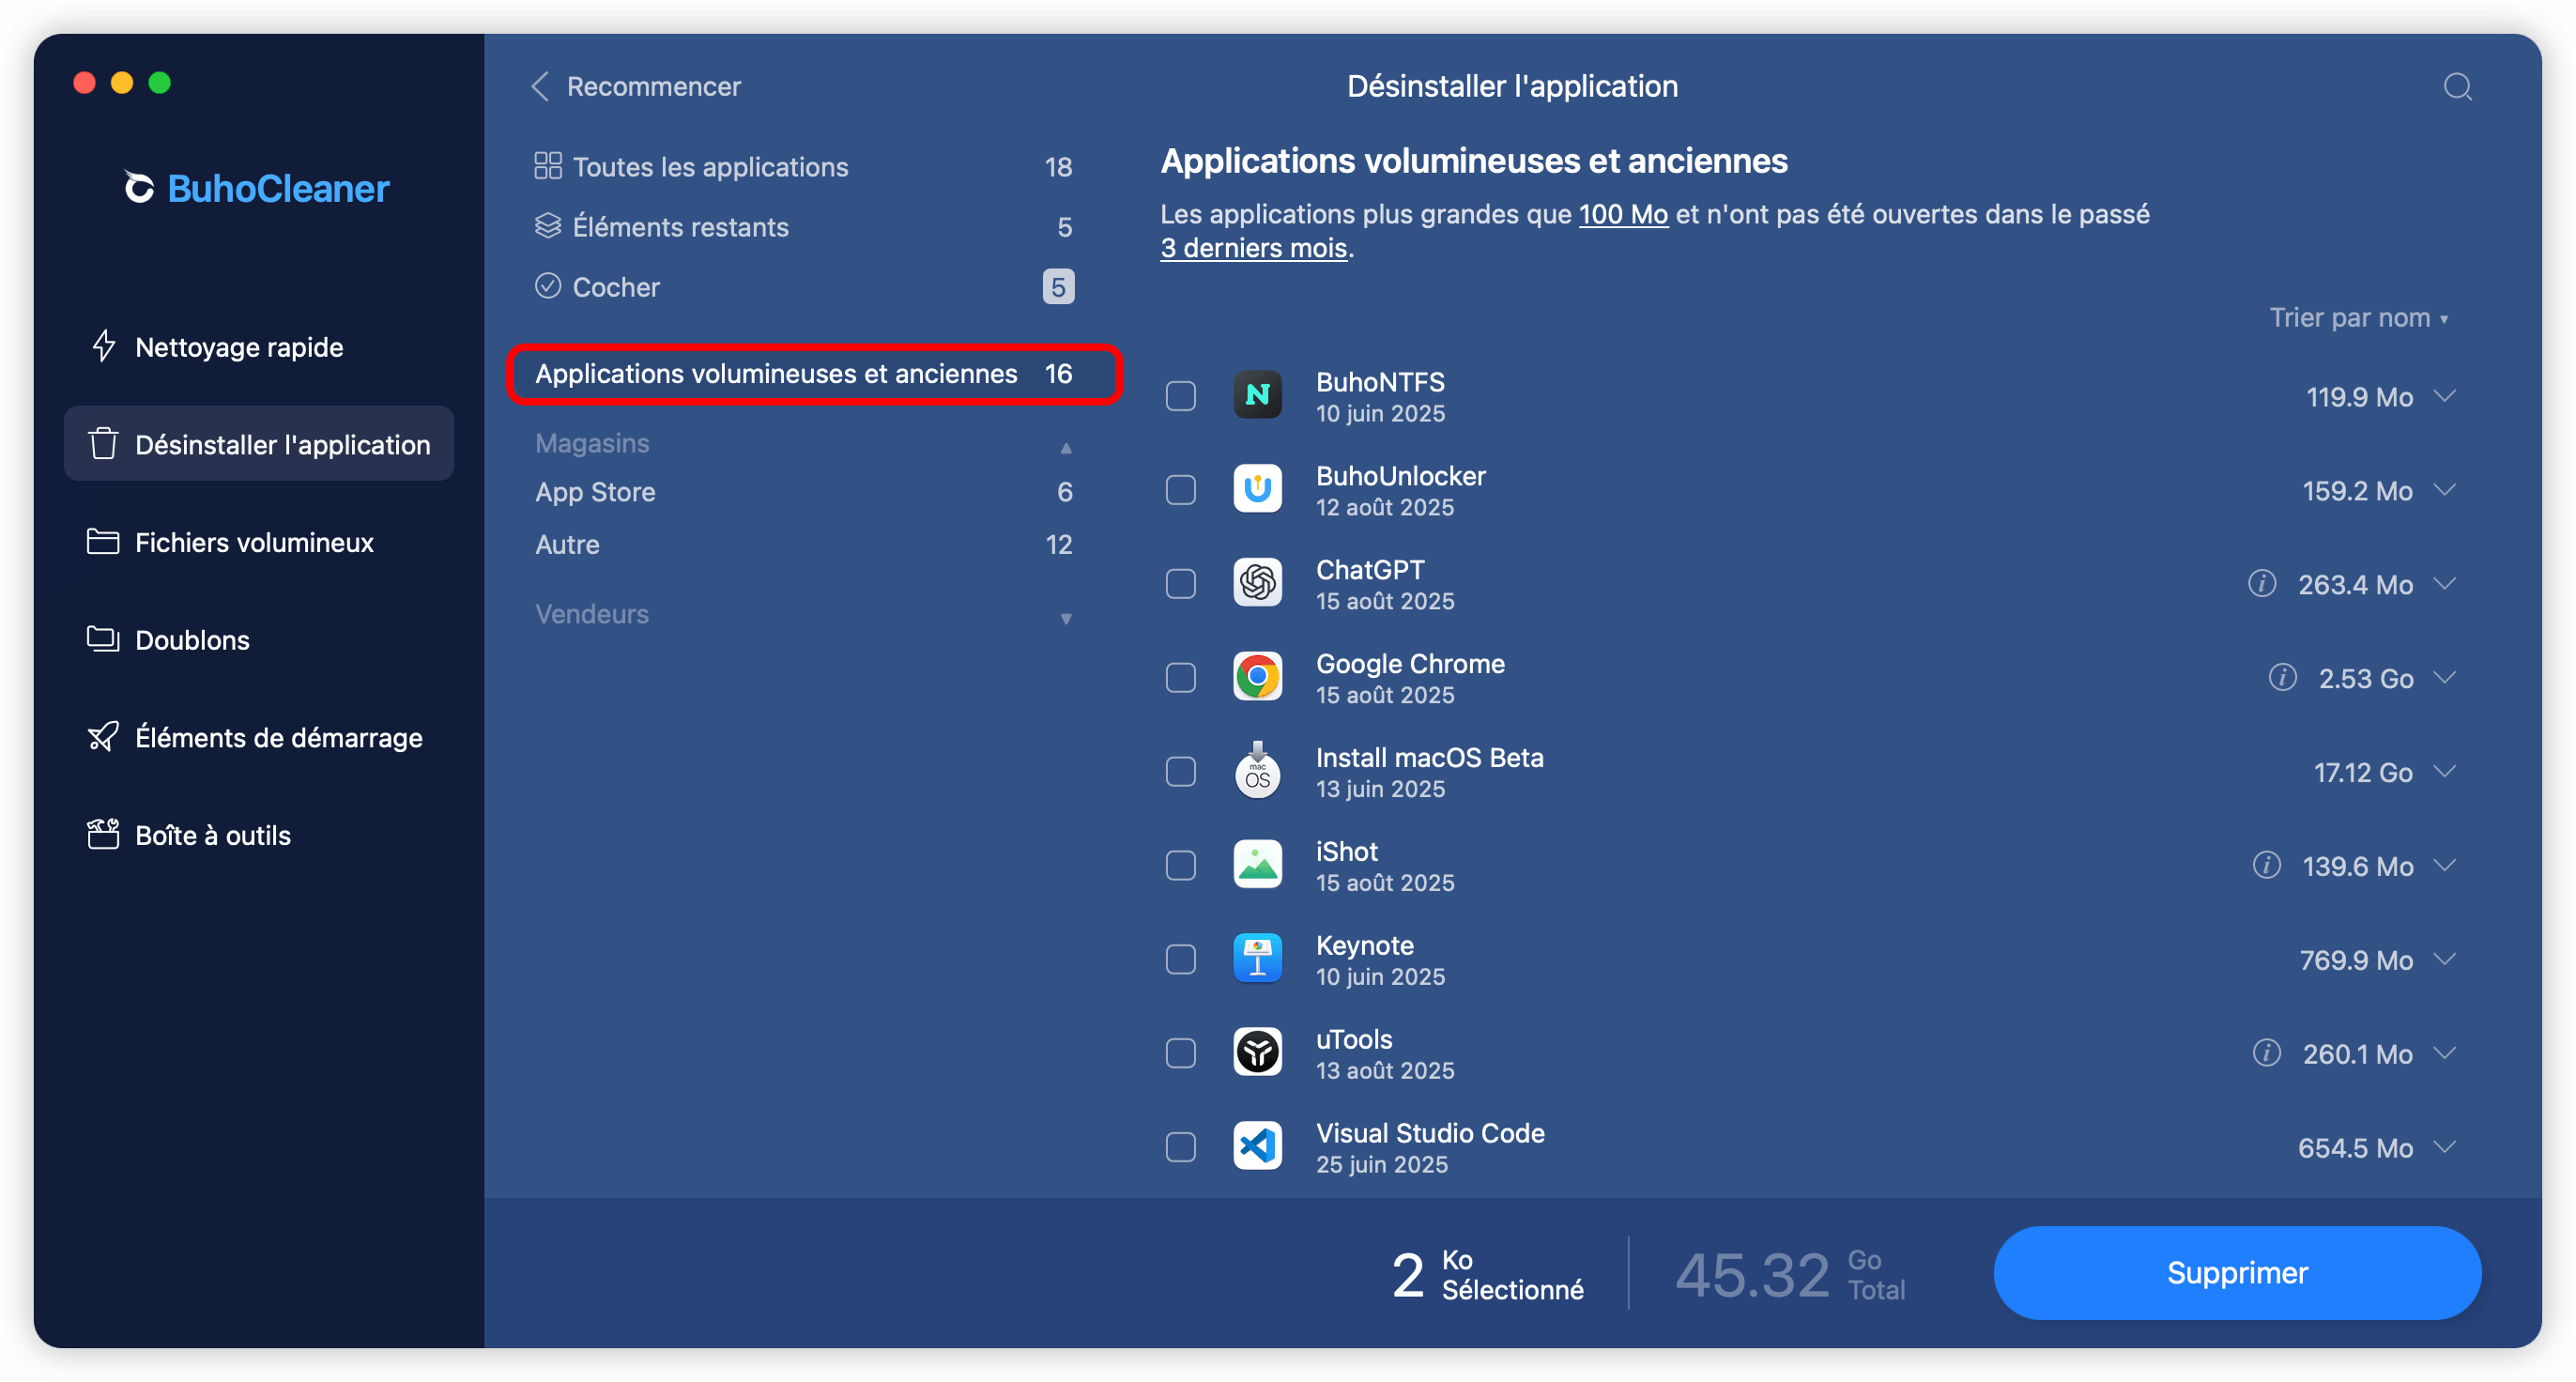Image resolution: width=2576 pixels, height=1382 pixels.
Task: Check the Visual Studio Code checkbox
Action: 1181,1146
